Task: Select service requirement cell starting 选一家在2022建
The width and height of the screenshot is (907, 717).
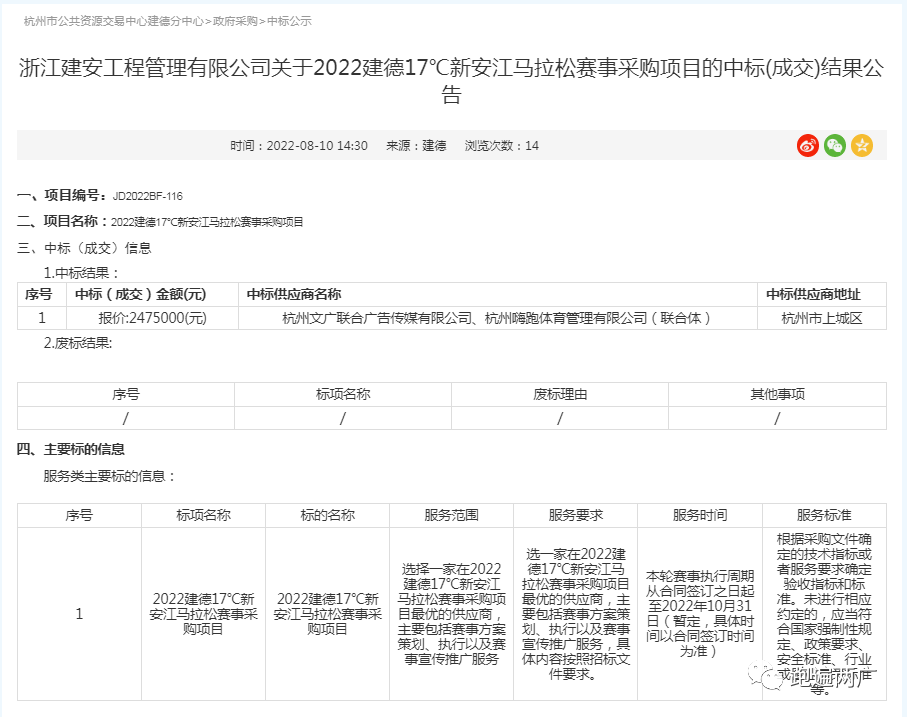Action: [576, 614]
